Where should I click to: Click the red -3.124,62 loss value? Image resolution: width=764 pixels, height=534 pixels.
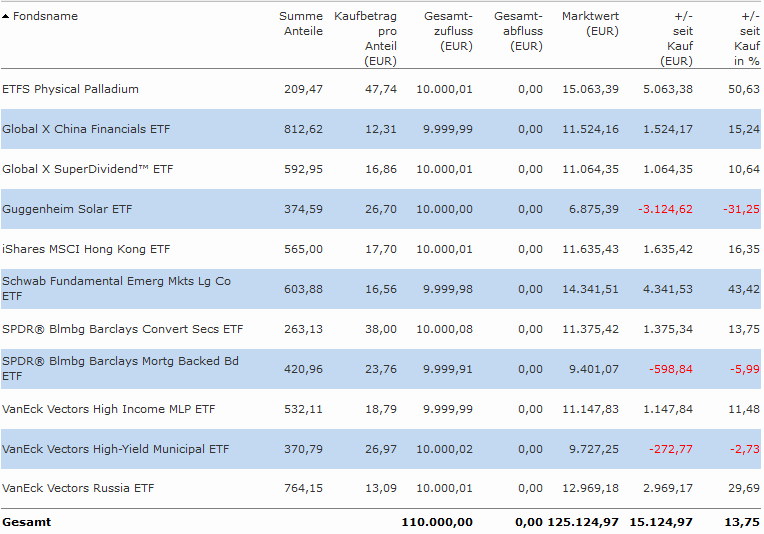(x=665, y=209)
